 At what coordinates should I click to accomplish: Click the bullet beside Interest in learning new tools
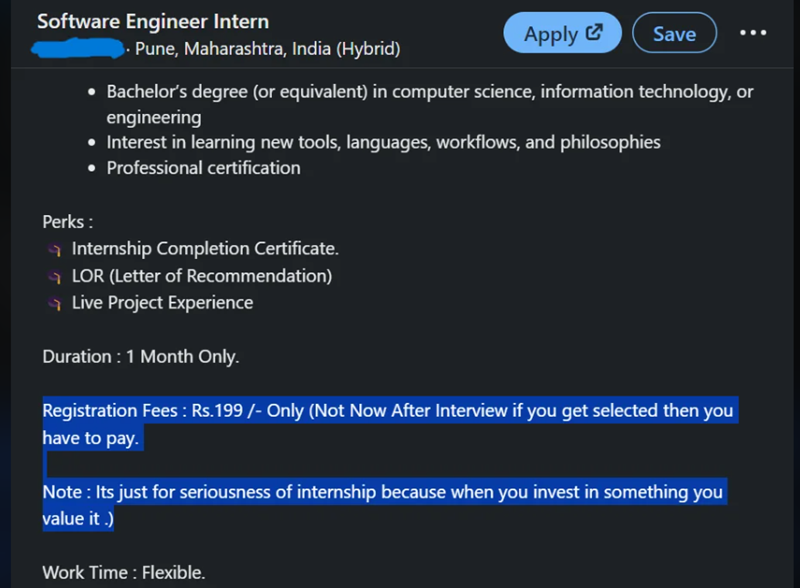(90, 142)
